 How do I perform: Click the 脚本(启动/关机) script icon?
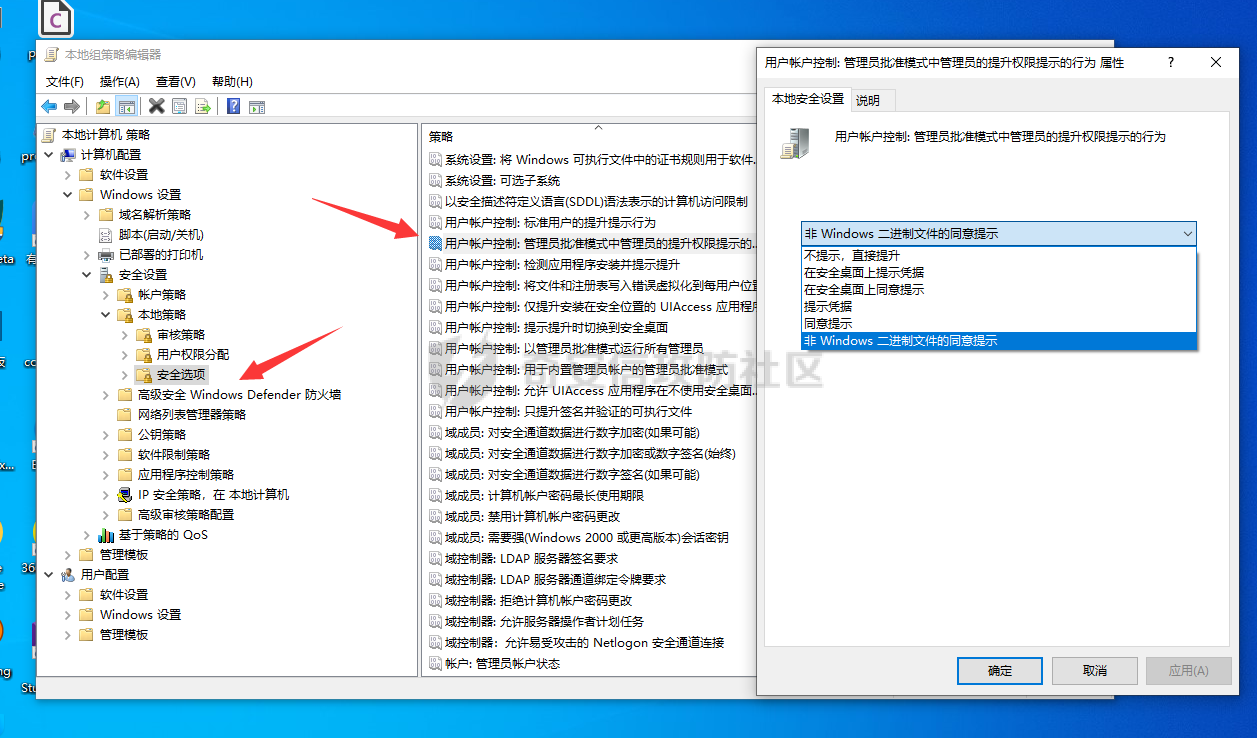point(107,234)
